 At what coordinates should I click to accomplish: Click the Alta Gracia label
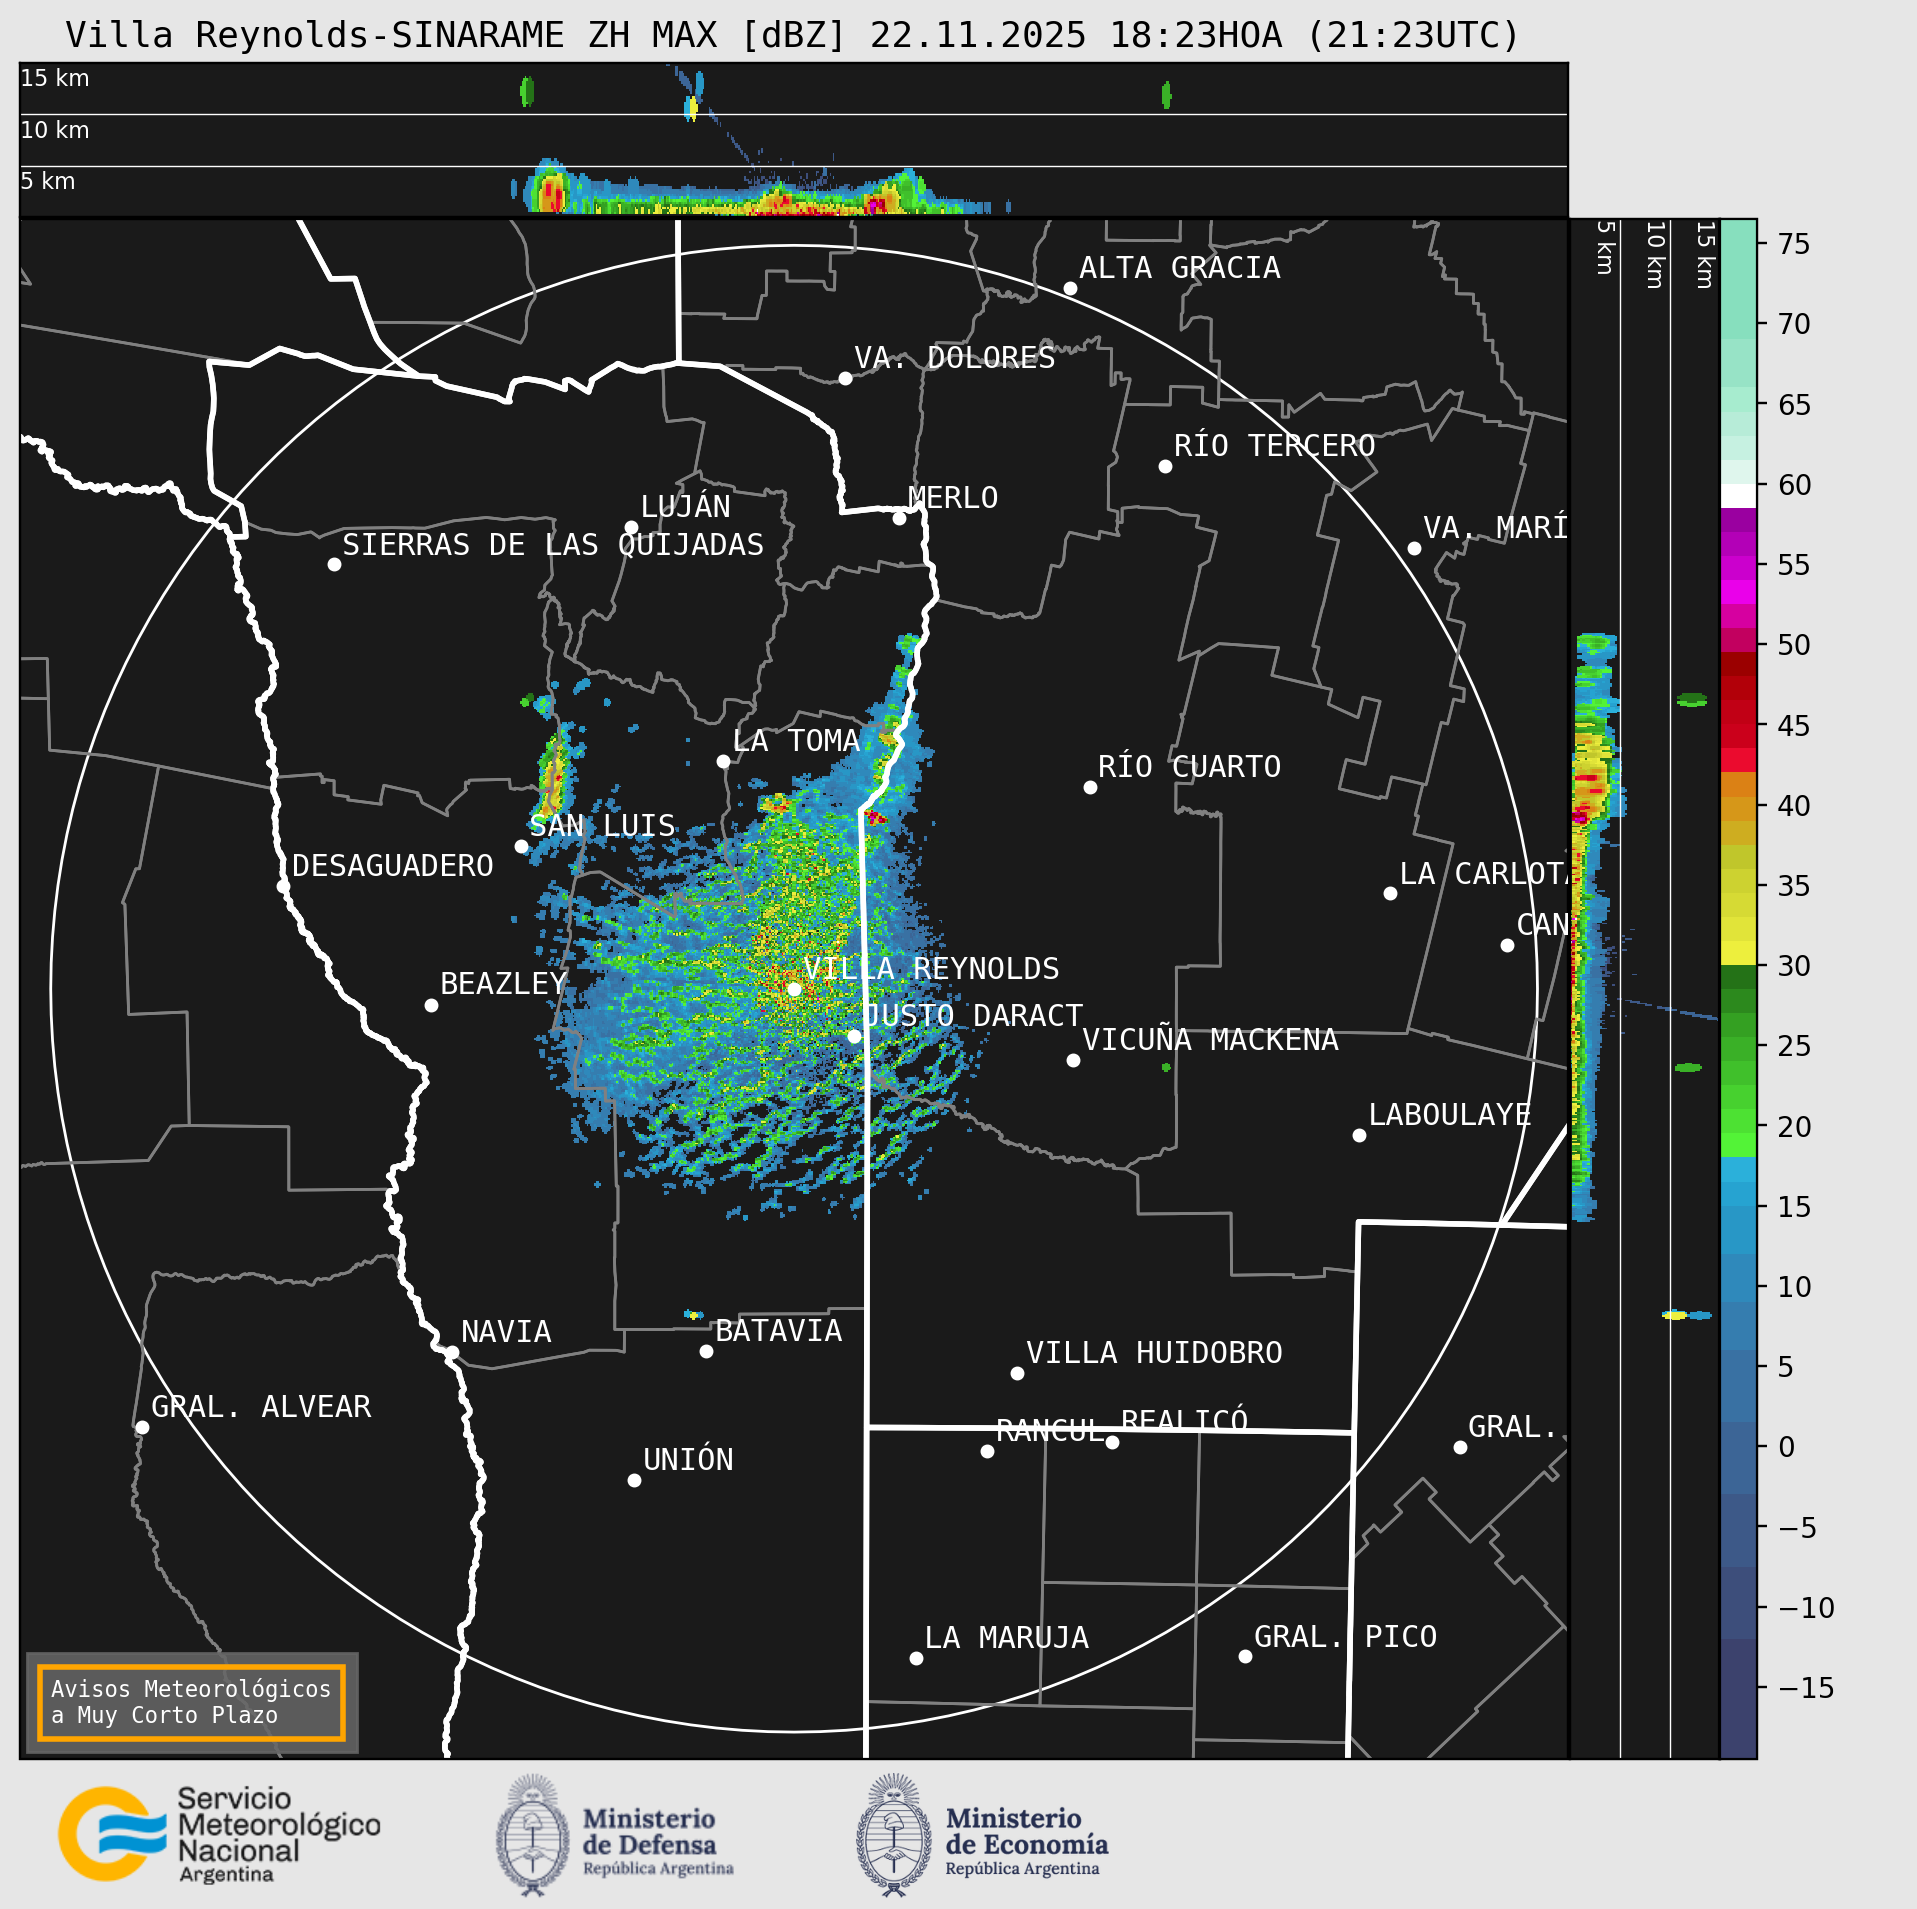point(1179,268)
